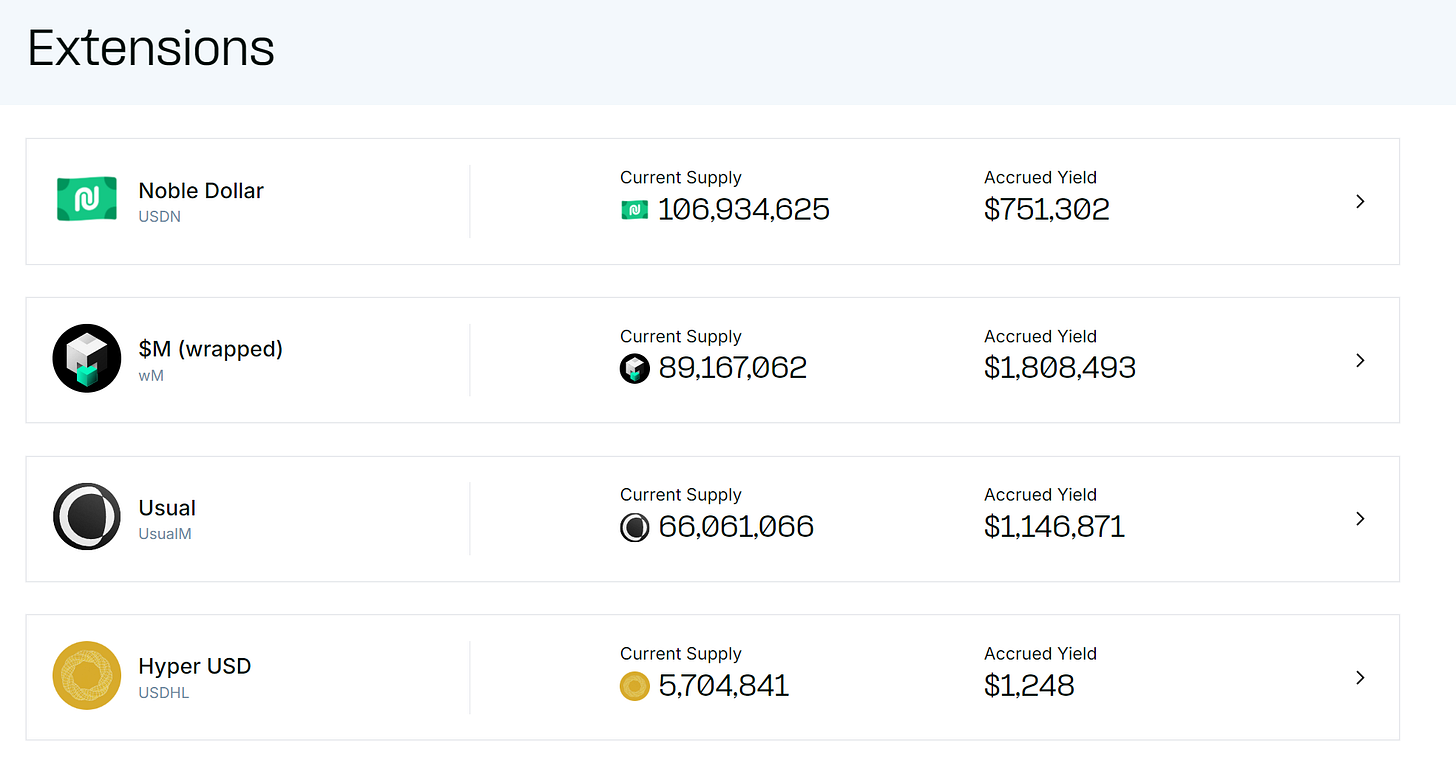Select the Hyper USD extension name
Viewport: 1456px width, 769px height.
coord(195,666)
